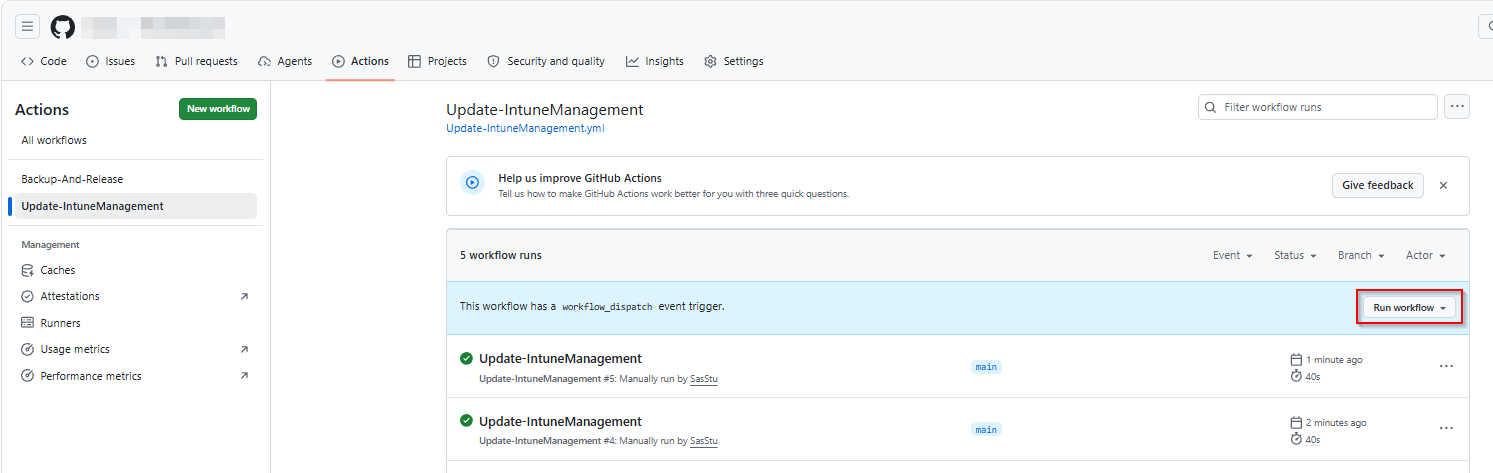Click calendar icon next to 1 minute ago
This screenshot has width=1493, height=473.
pos(1297,359)
